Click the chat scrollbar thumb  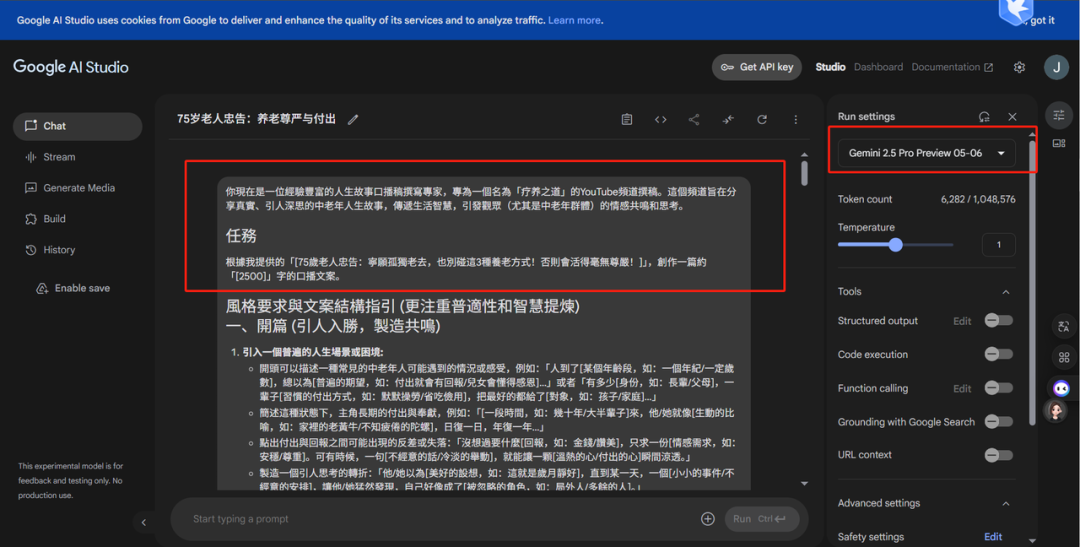coord(804,173)
